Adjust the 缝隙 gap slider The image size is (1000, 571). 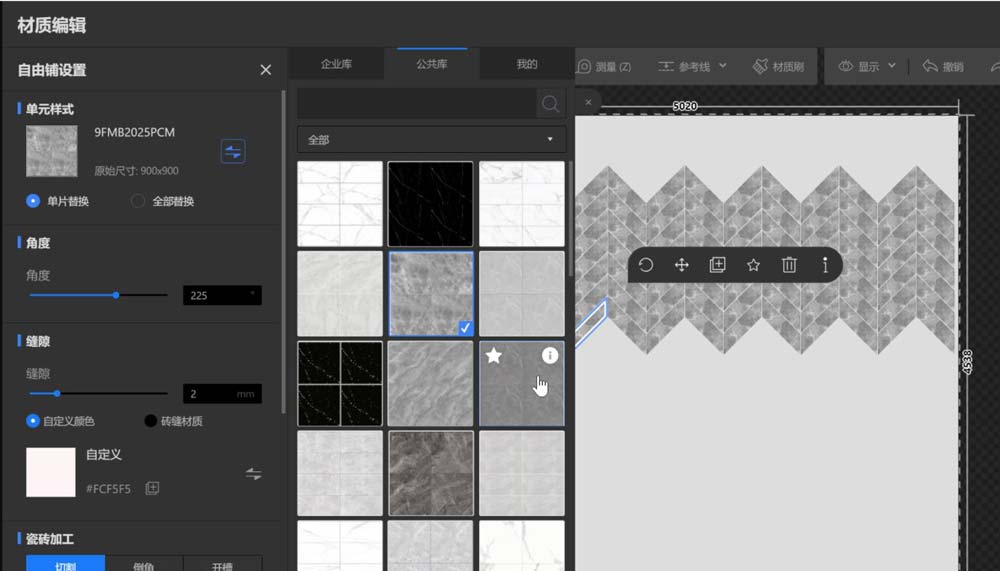[57, 394]
